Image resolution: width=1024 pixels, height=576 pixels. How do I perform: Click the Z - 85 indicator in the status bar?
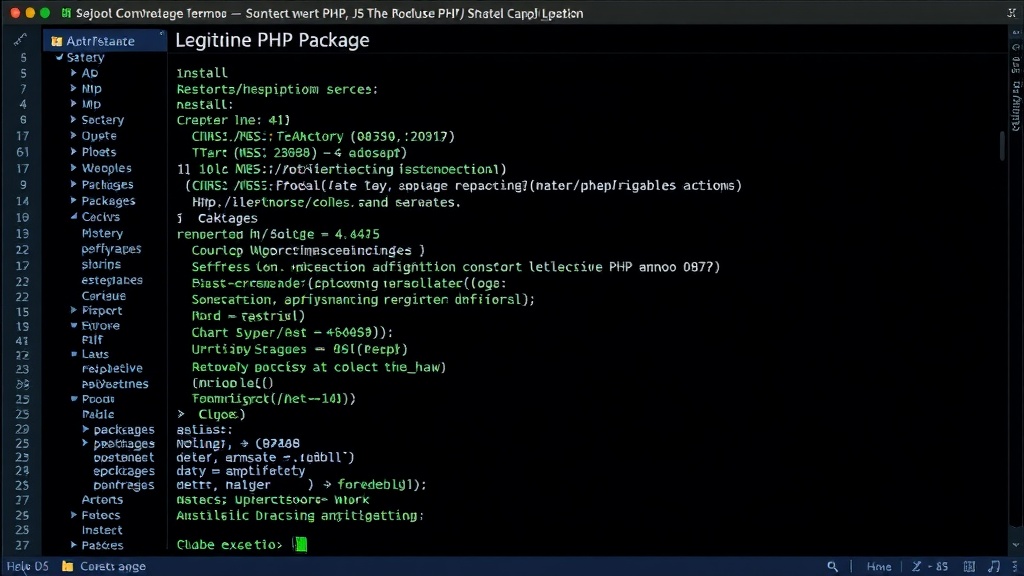pyautogui.click(x=930, y=566)
